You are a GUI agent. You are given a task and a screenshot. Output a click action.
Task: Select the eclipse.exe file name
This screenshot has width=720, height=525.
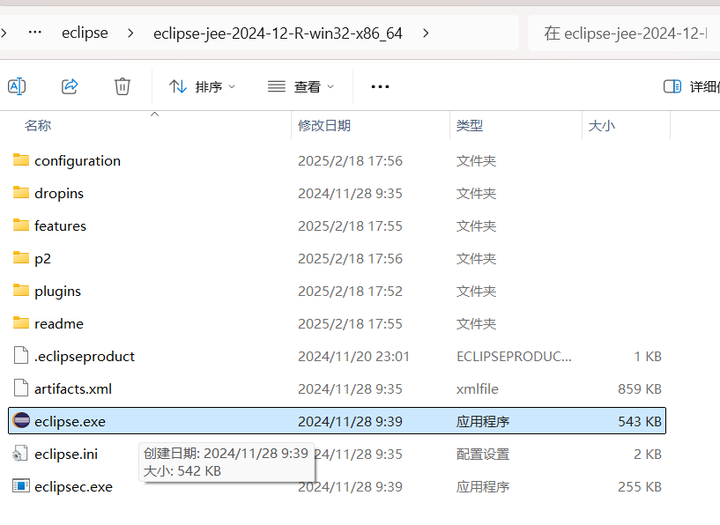70,422
